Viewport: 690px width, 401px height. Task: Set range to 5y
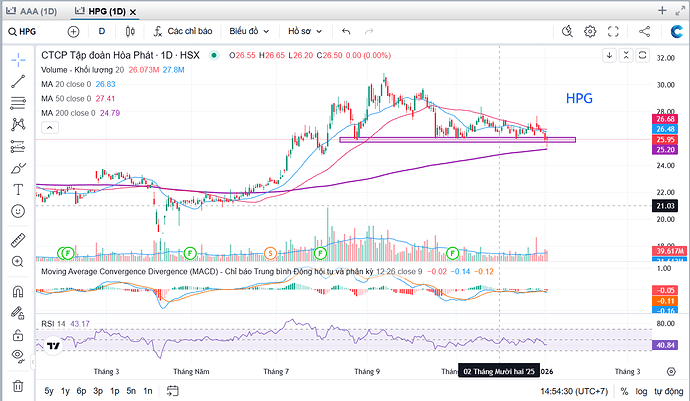[49, 391]
